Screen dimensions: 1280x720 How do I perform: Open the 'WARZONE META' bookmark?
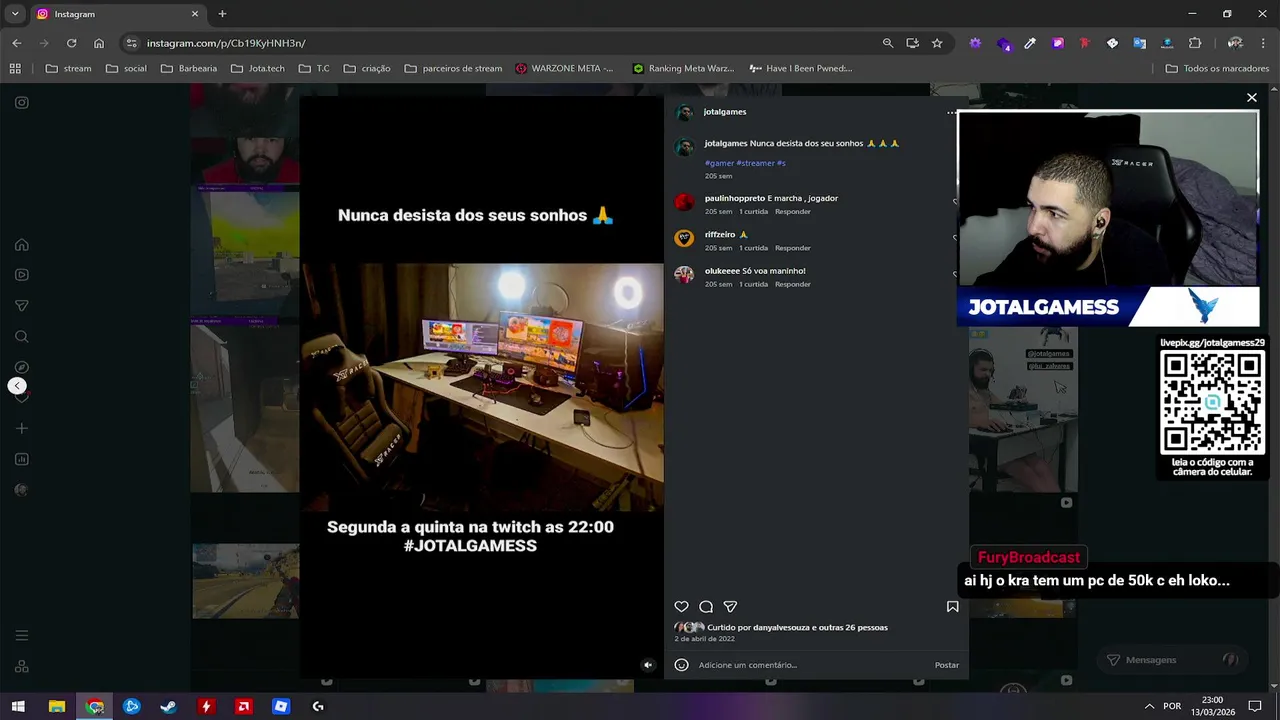tap(564, 68)
